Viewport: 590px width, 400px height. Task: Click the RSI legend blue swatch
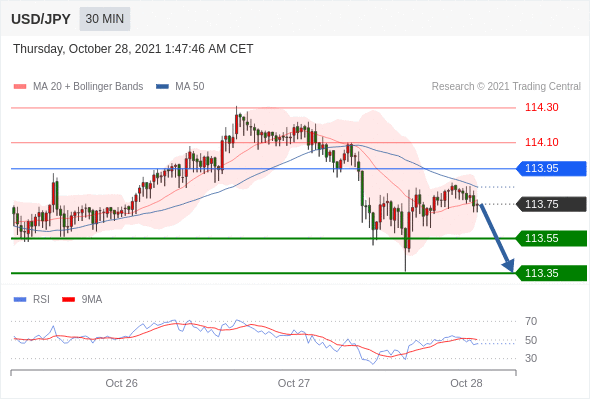click(x=20, y=300)
